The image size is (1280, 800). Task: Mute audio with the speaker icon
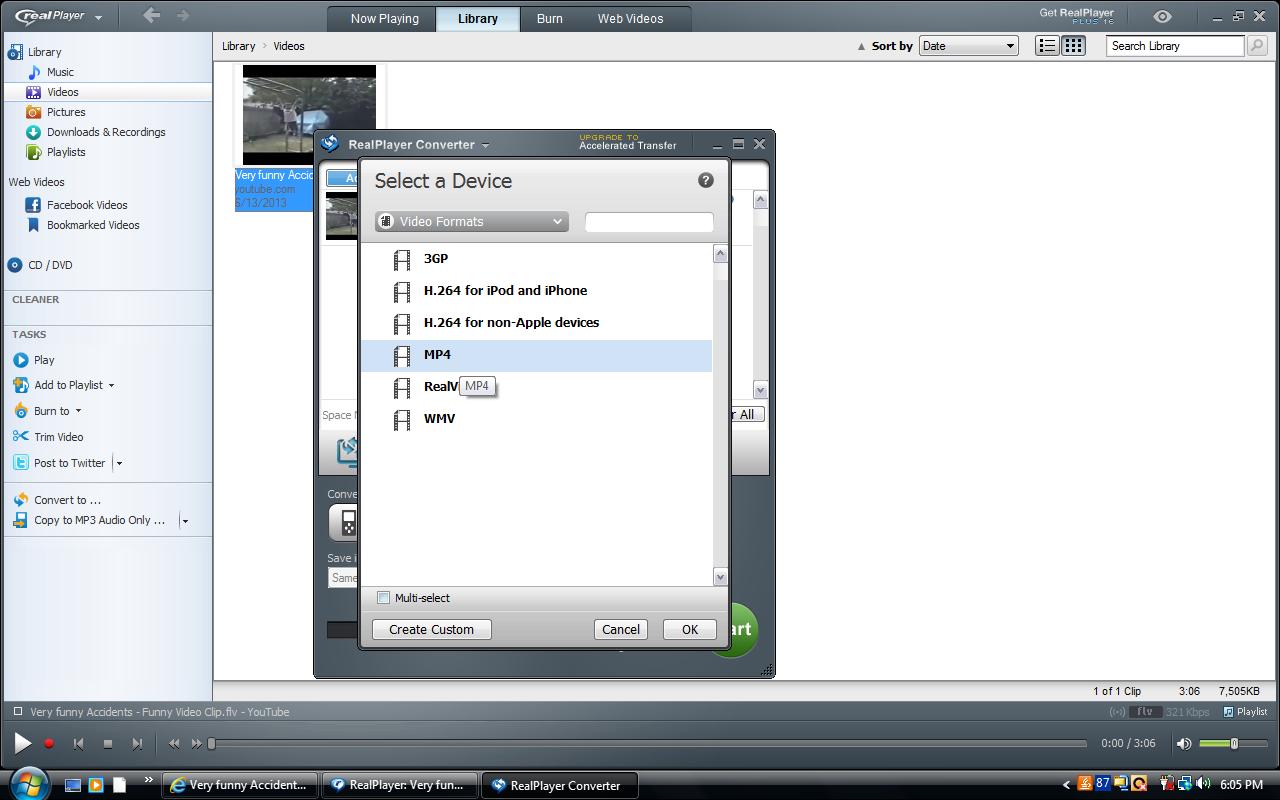pyautogui.click(x=1184, y=743)
